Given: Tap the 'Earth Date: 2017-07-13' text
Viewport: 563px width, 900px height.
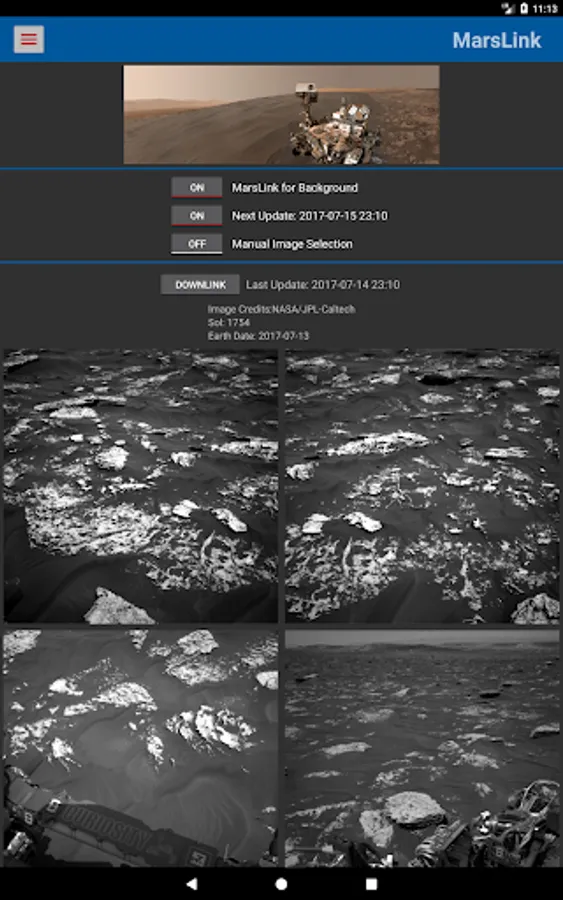Looking at the screenshot, I should coord(258,336).
